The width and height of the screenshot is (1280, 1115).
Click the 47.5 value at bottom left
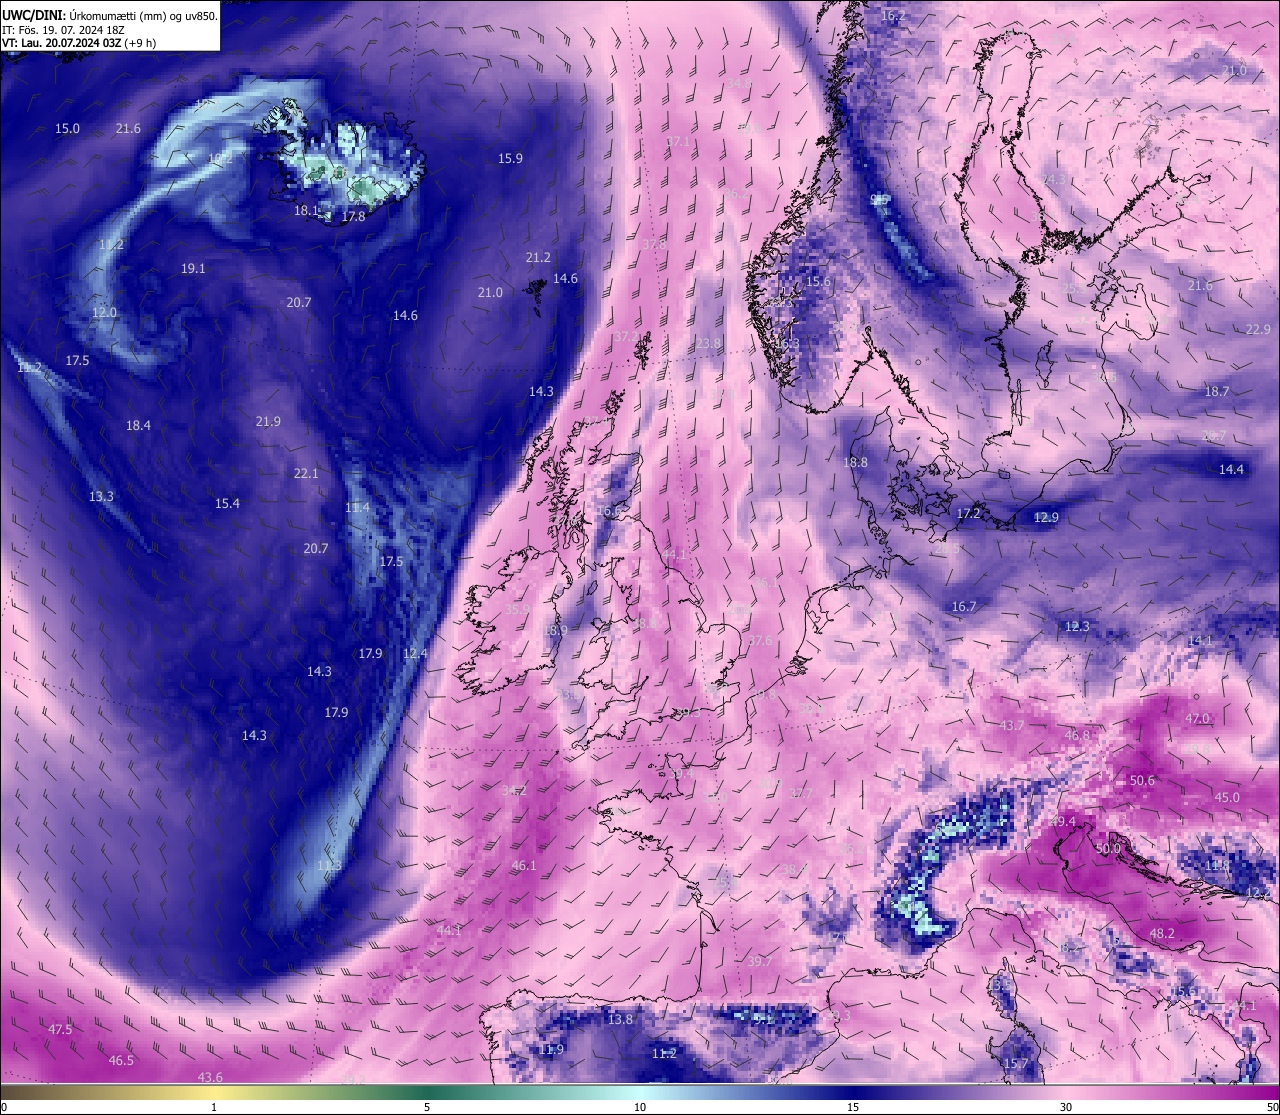tap(60, 1030)
